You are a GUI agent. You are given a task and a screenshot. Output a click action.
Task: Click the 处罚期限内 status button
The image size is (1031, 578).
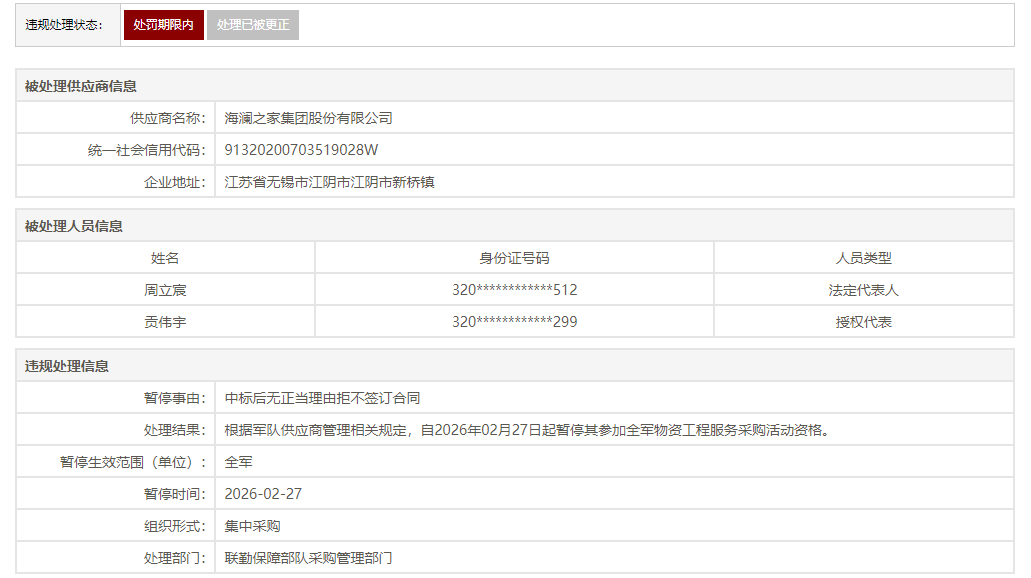(x=163, y=25)
